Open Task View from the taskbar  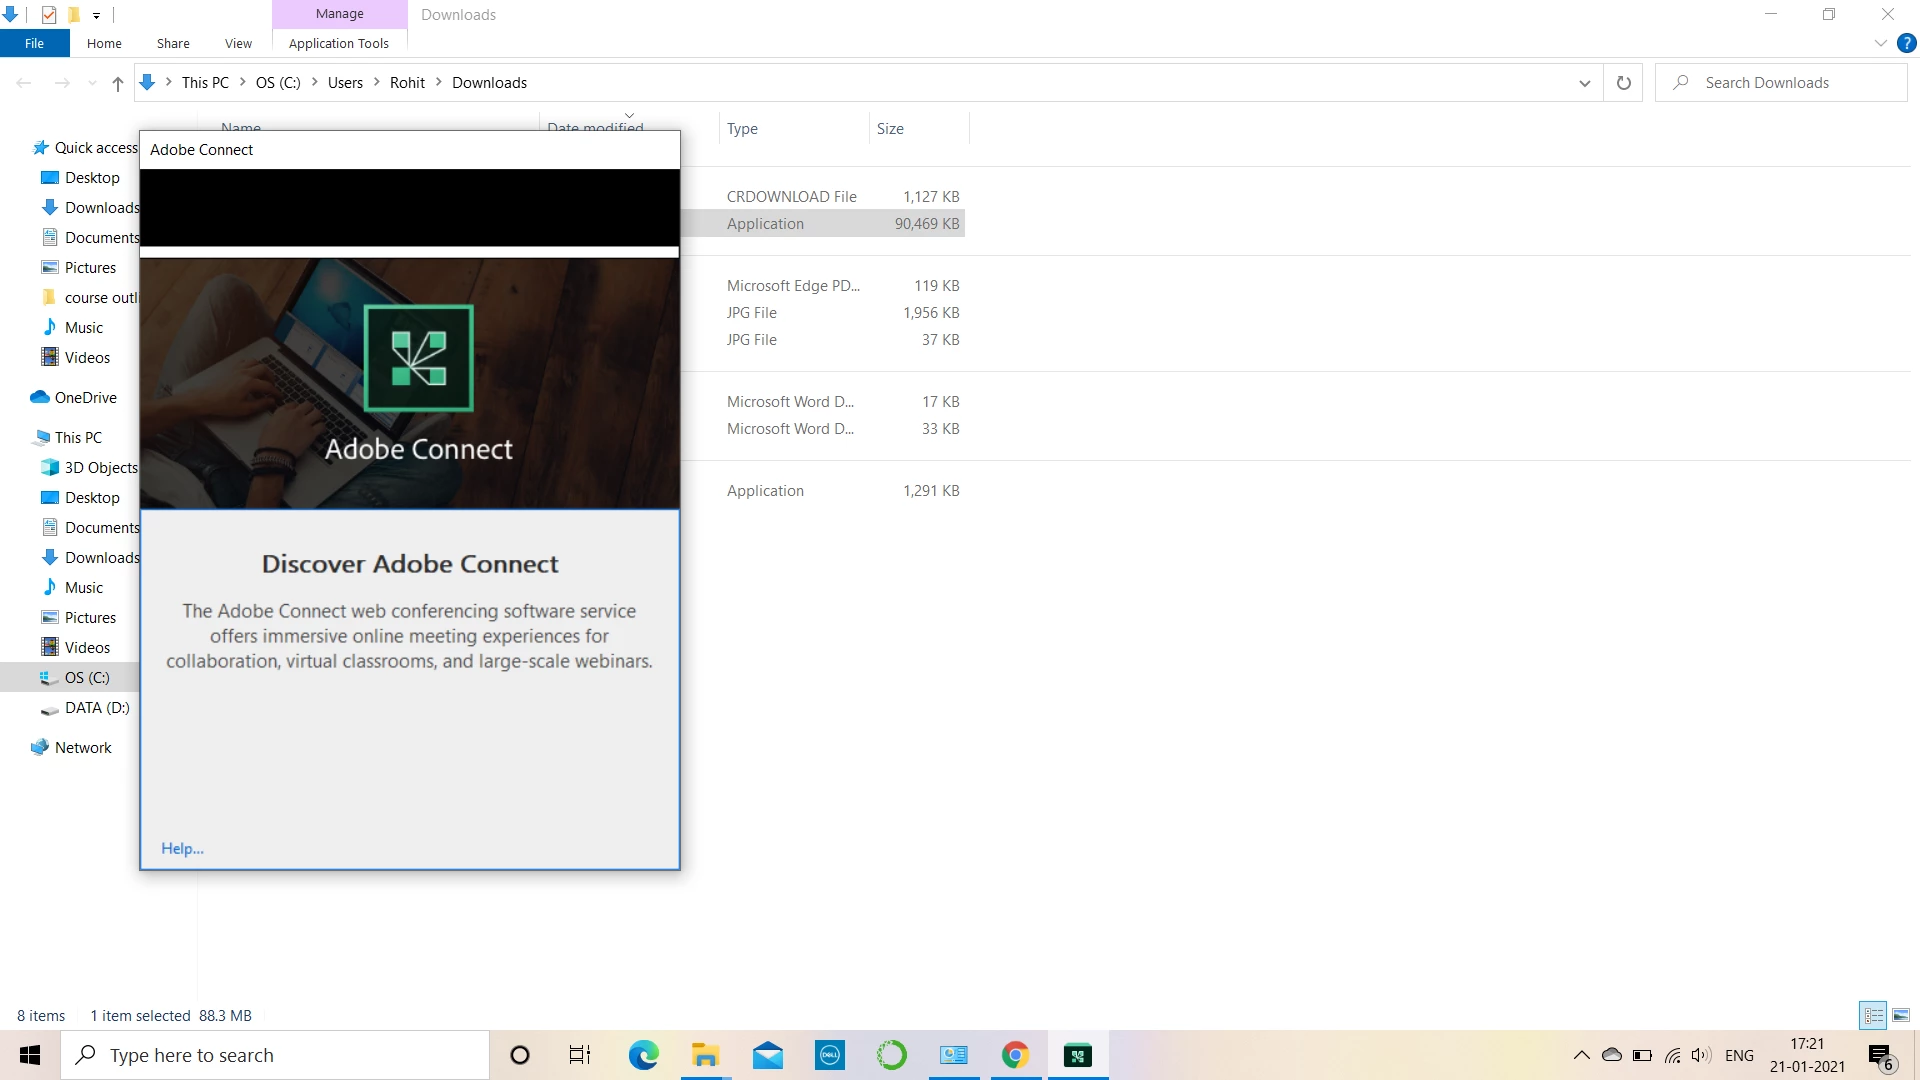[580, 1055]
